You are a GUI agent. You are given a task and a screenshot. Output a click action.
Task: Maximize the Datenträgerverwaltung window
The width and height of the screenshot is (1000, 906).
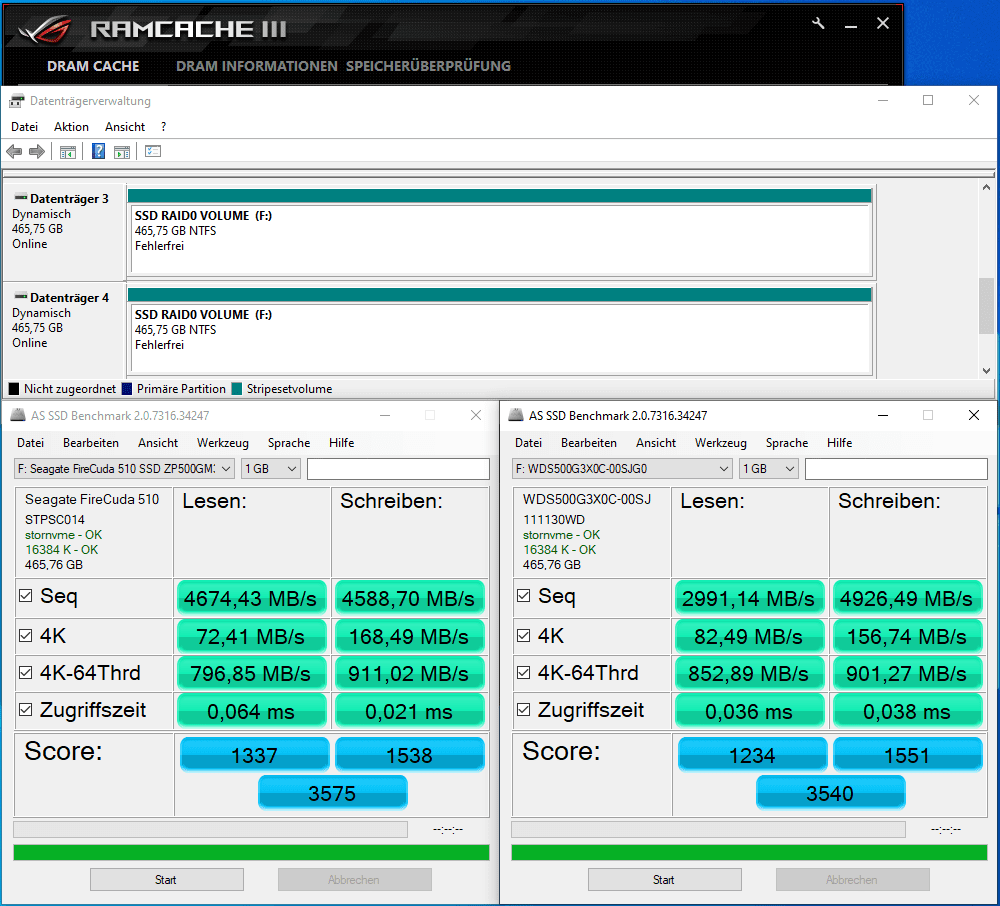pos(928,100)
